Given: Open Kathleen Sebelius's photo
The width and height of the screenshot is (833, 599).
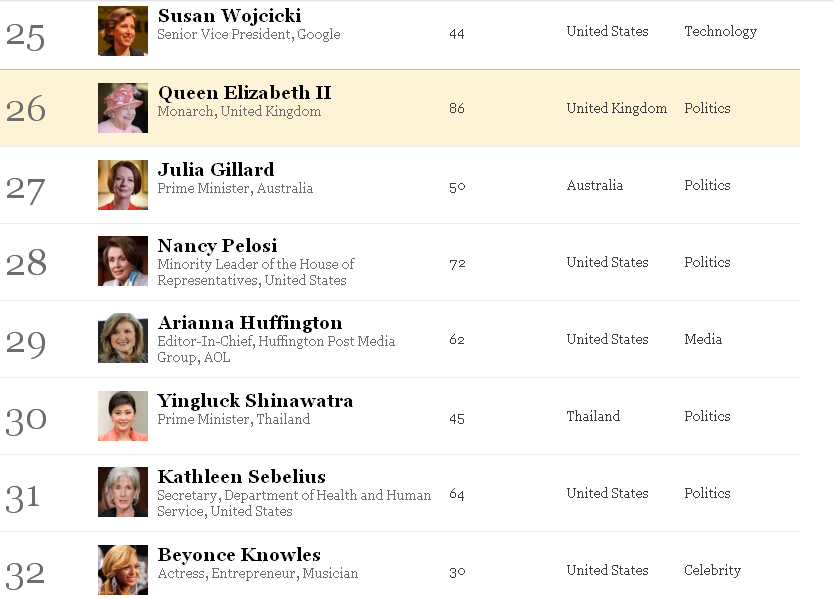Looking at the screenshot, I should (x=123, y=492).
